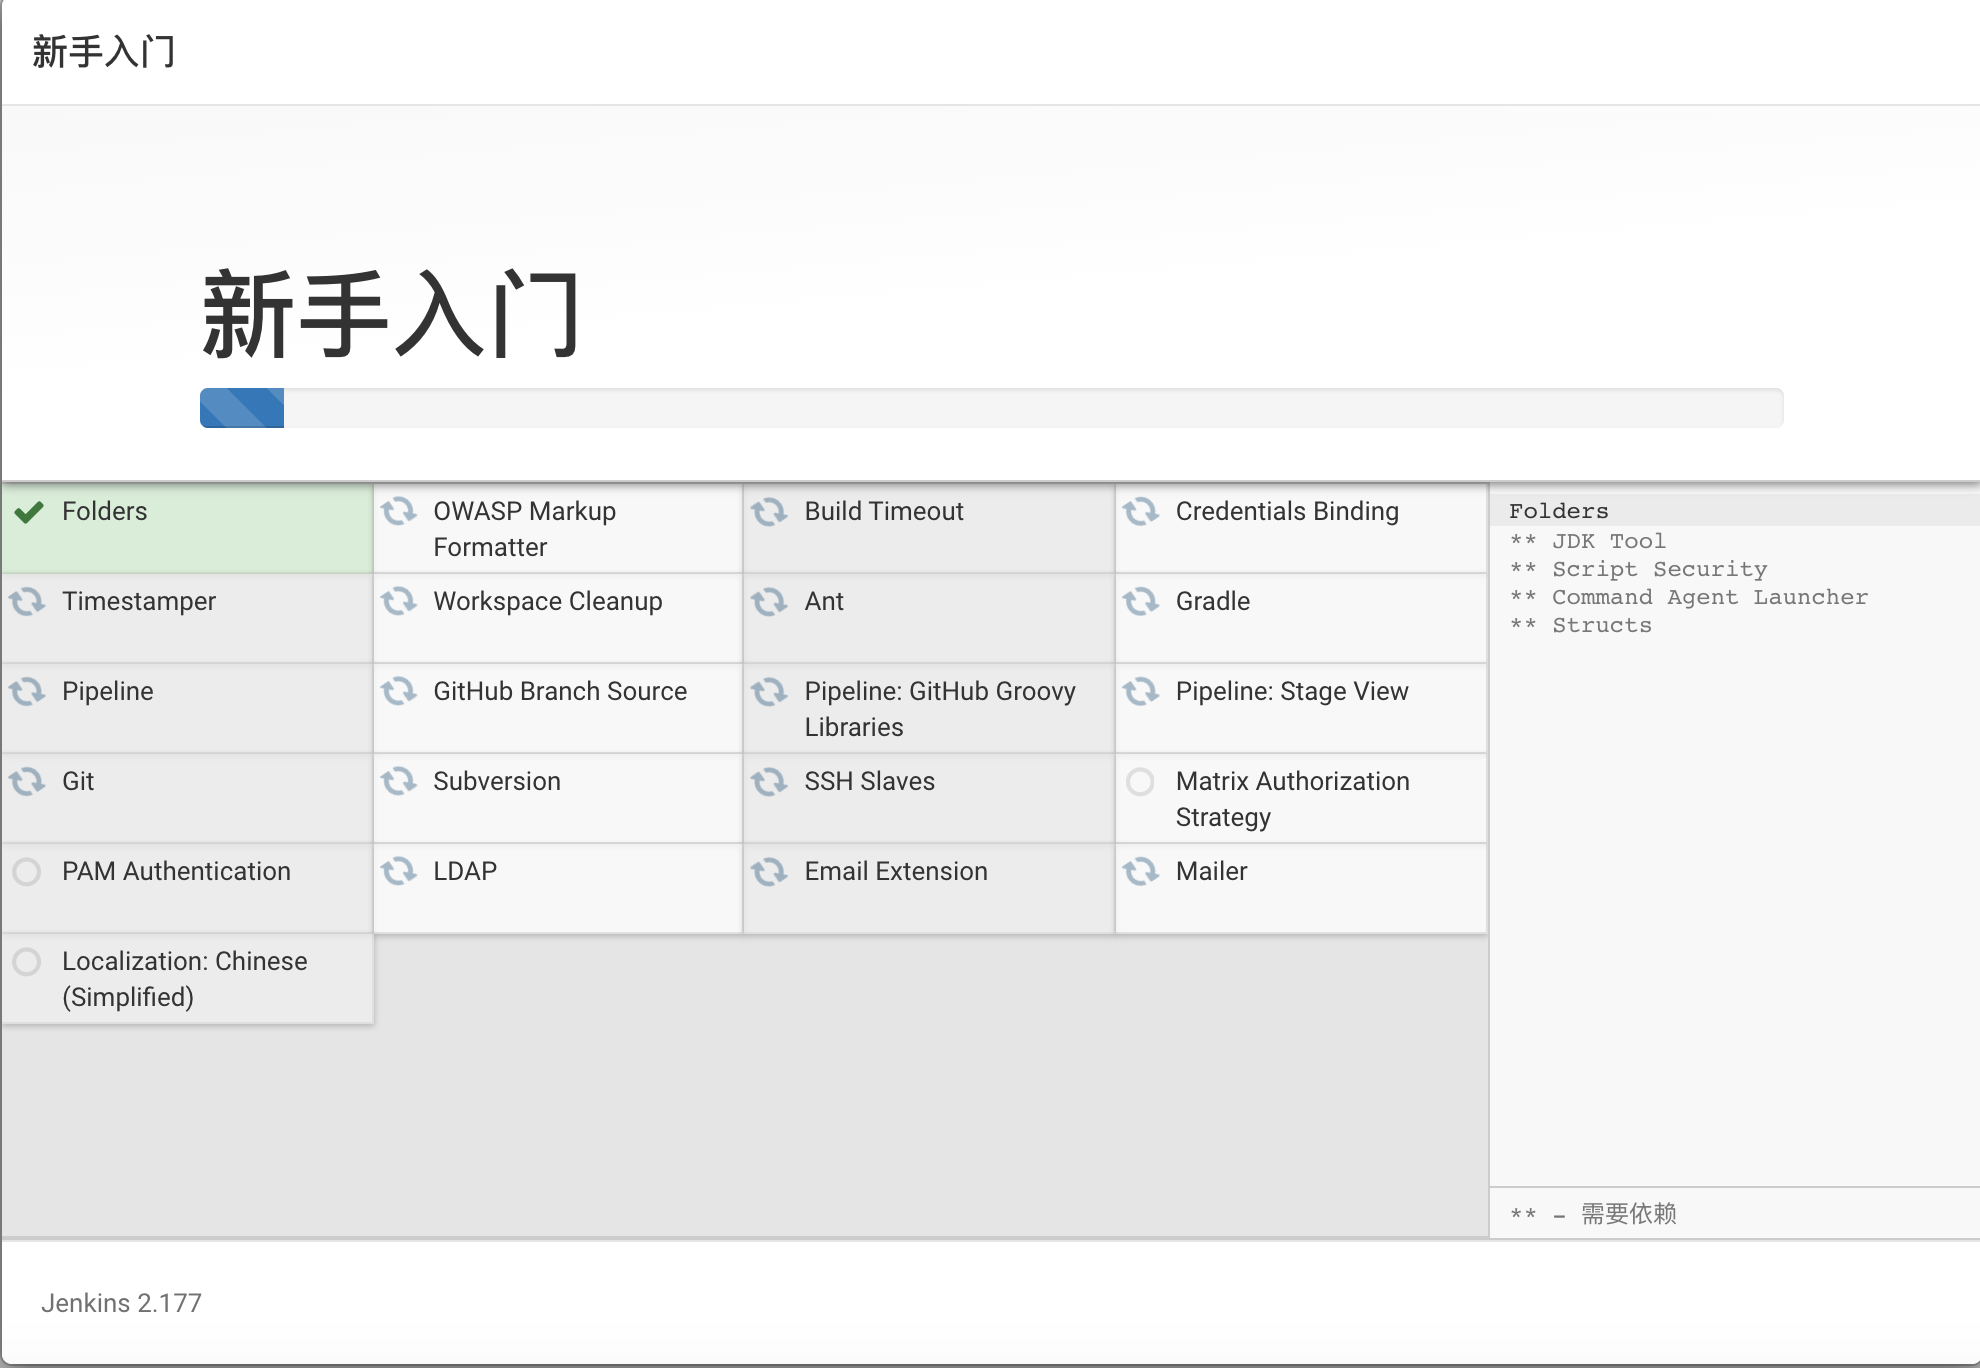Select the GitHub Branch Source plugin

click(559, 692)
